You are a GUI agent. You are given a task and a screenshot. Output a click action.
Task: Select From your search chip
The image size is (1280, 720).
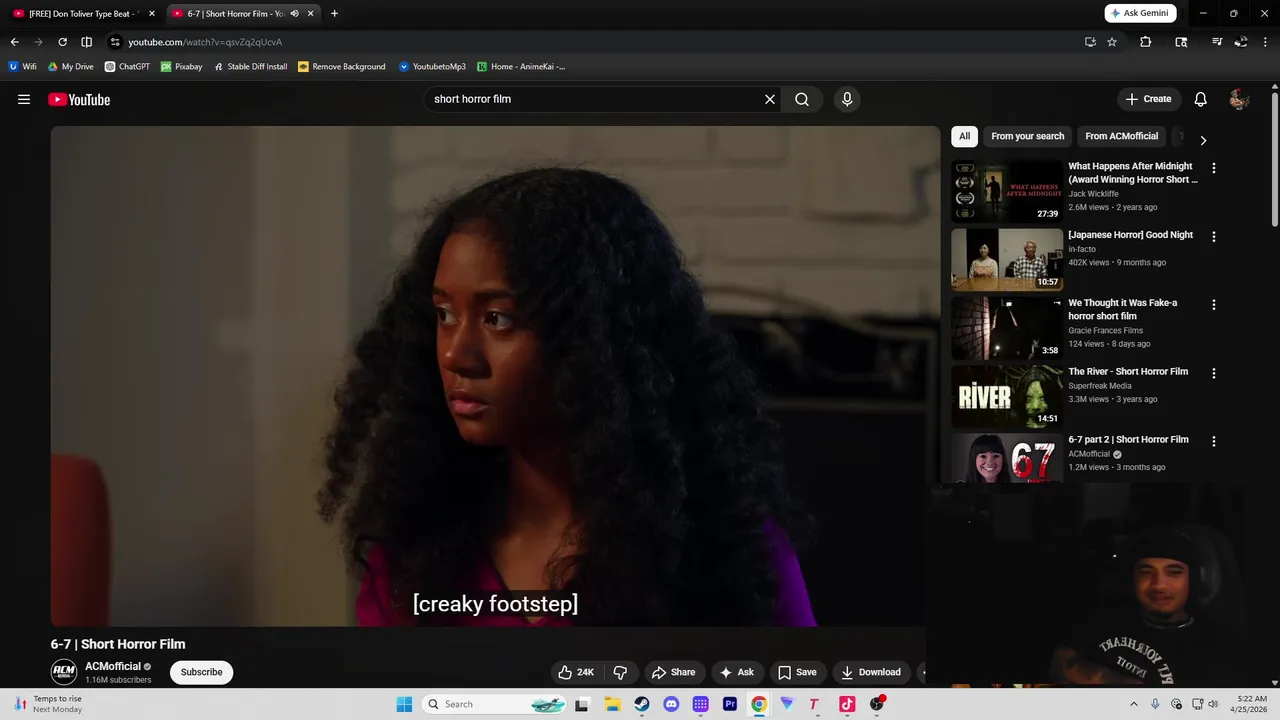[1027, 136]
